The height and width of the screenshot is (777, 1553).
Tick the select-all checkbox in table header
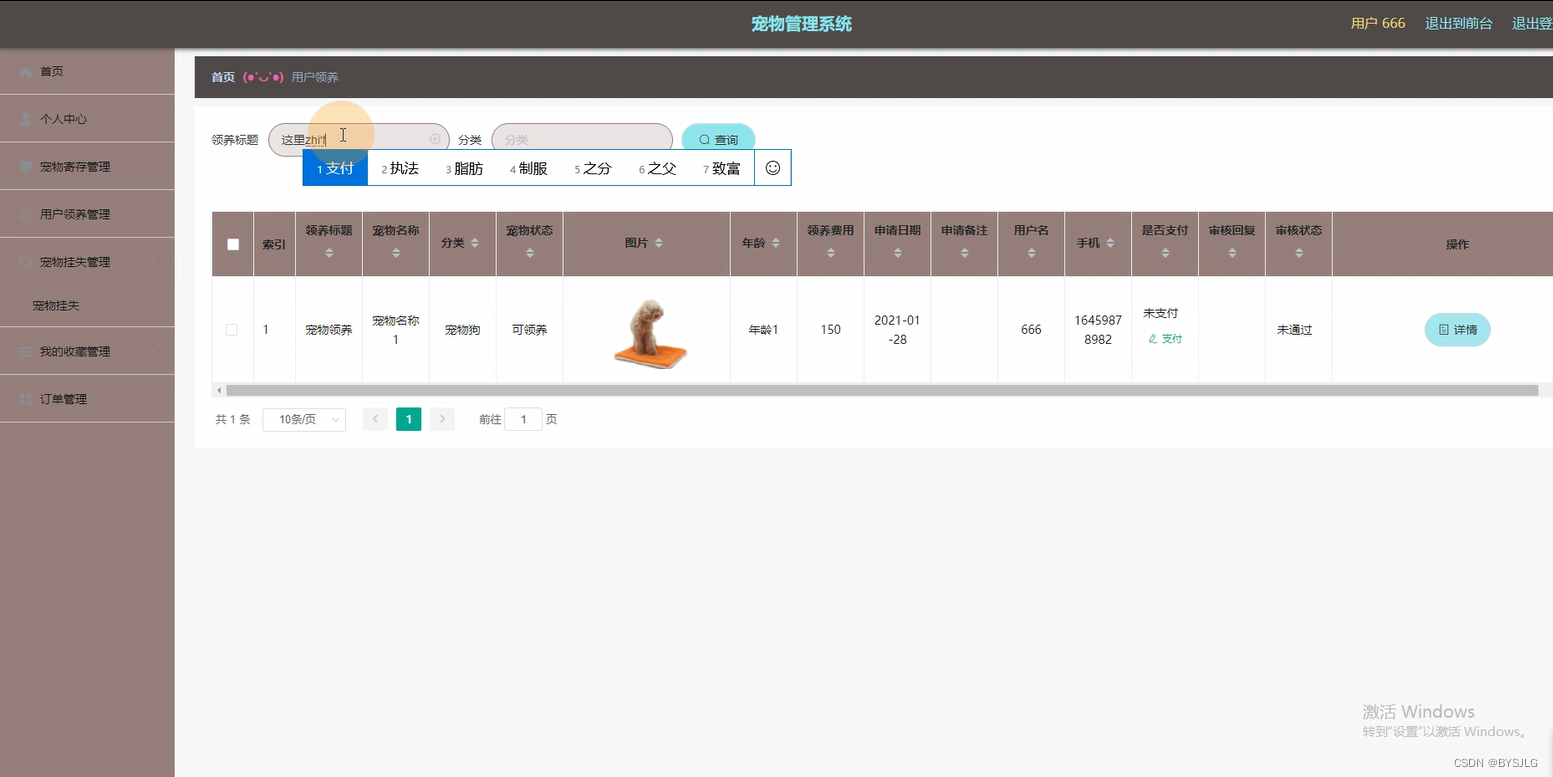[233, 244]
